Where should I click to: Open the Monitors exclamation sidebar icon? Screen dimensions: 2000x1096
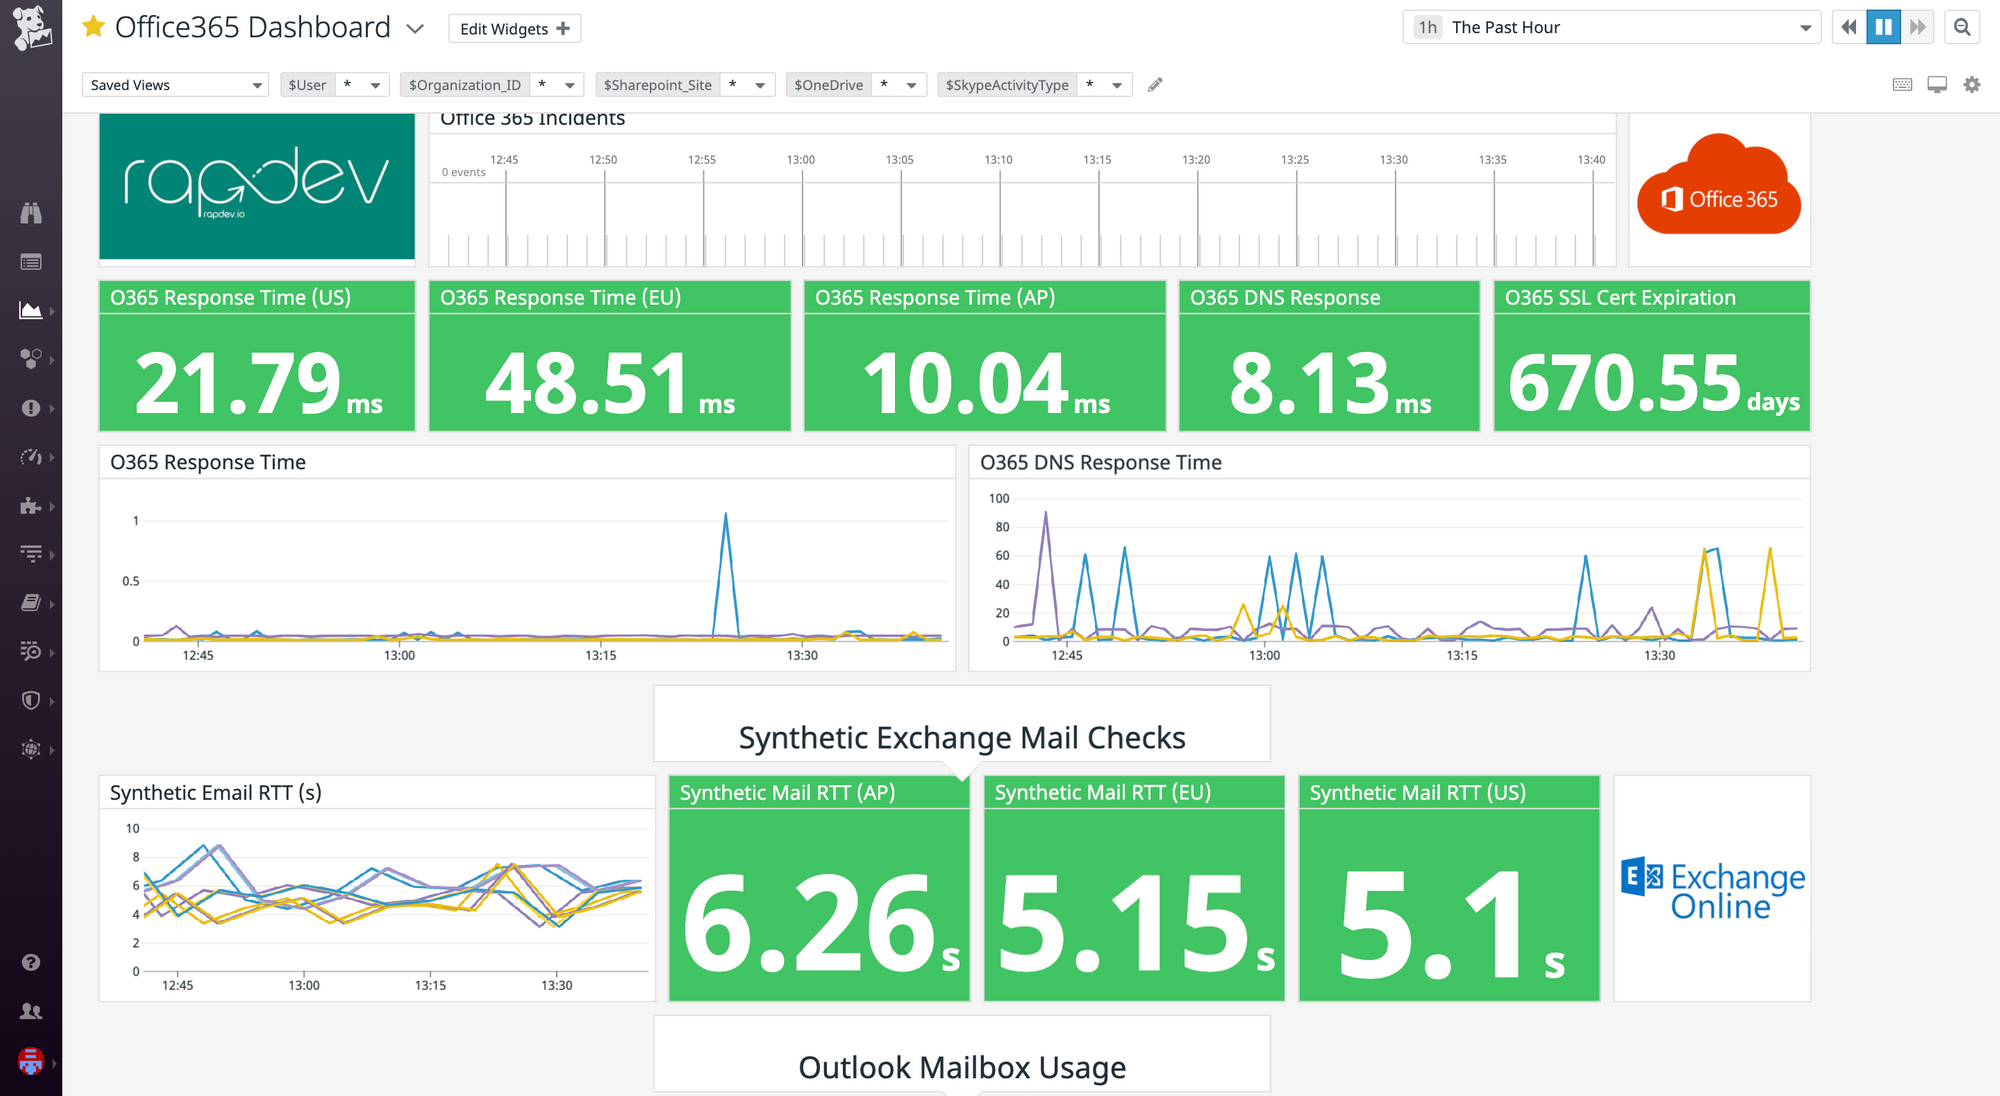tap(31, 408)
